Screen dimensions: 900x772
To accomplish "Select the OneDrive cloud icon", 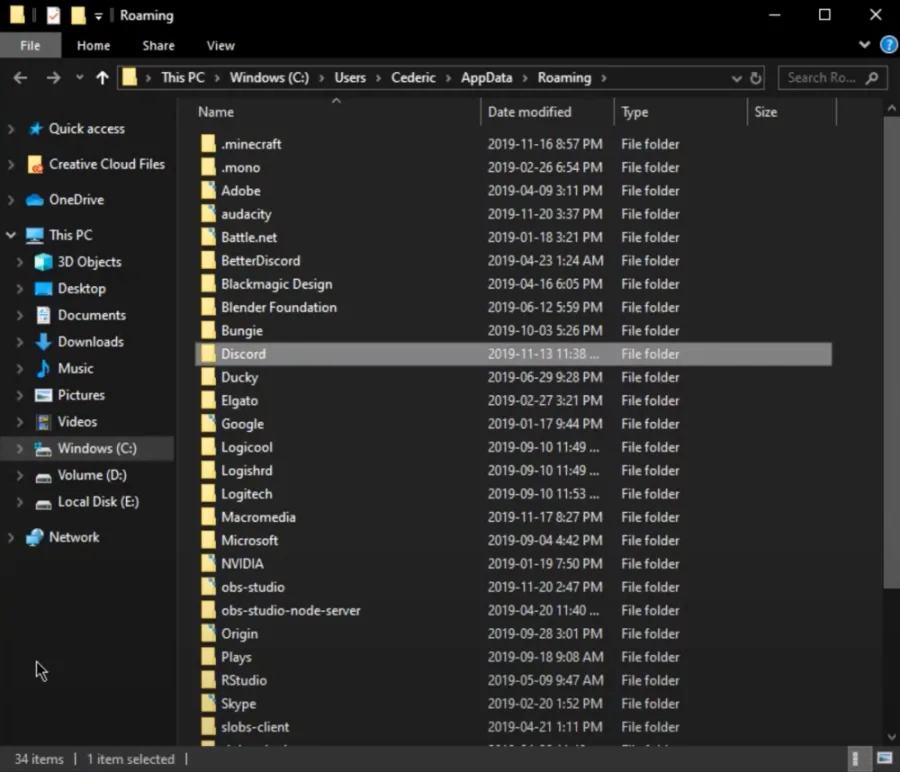I will [x=35, y=200].
